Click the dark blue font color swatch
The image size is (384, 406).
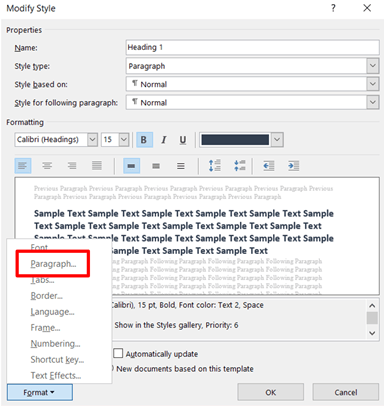[x=235, y=140]
